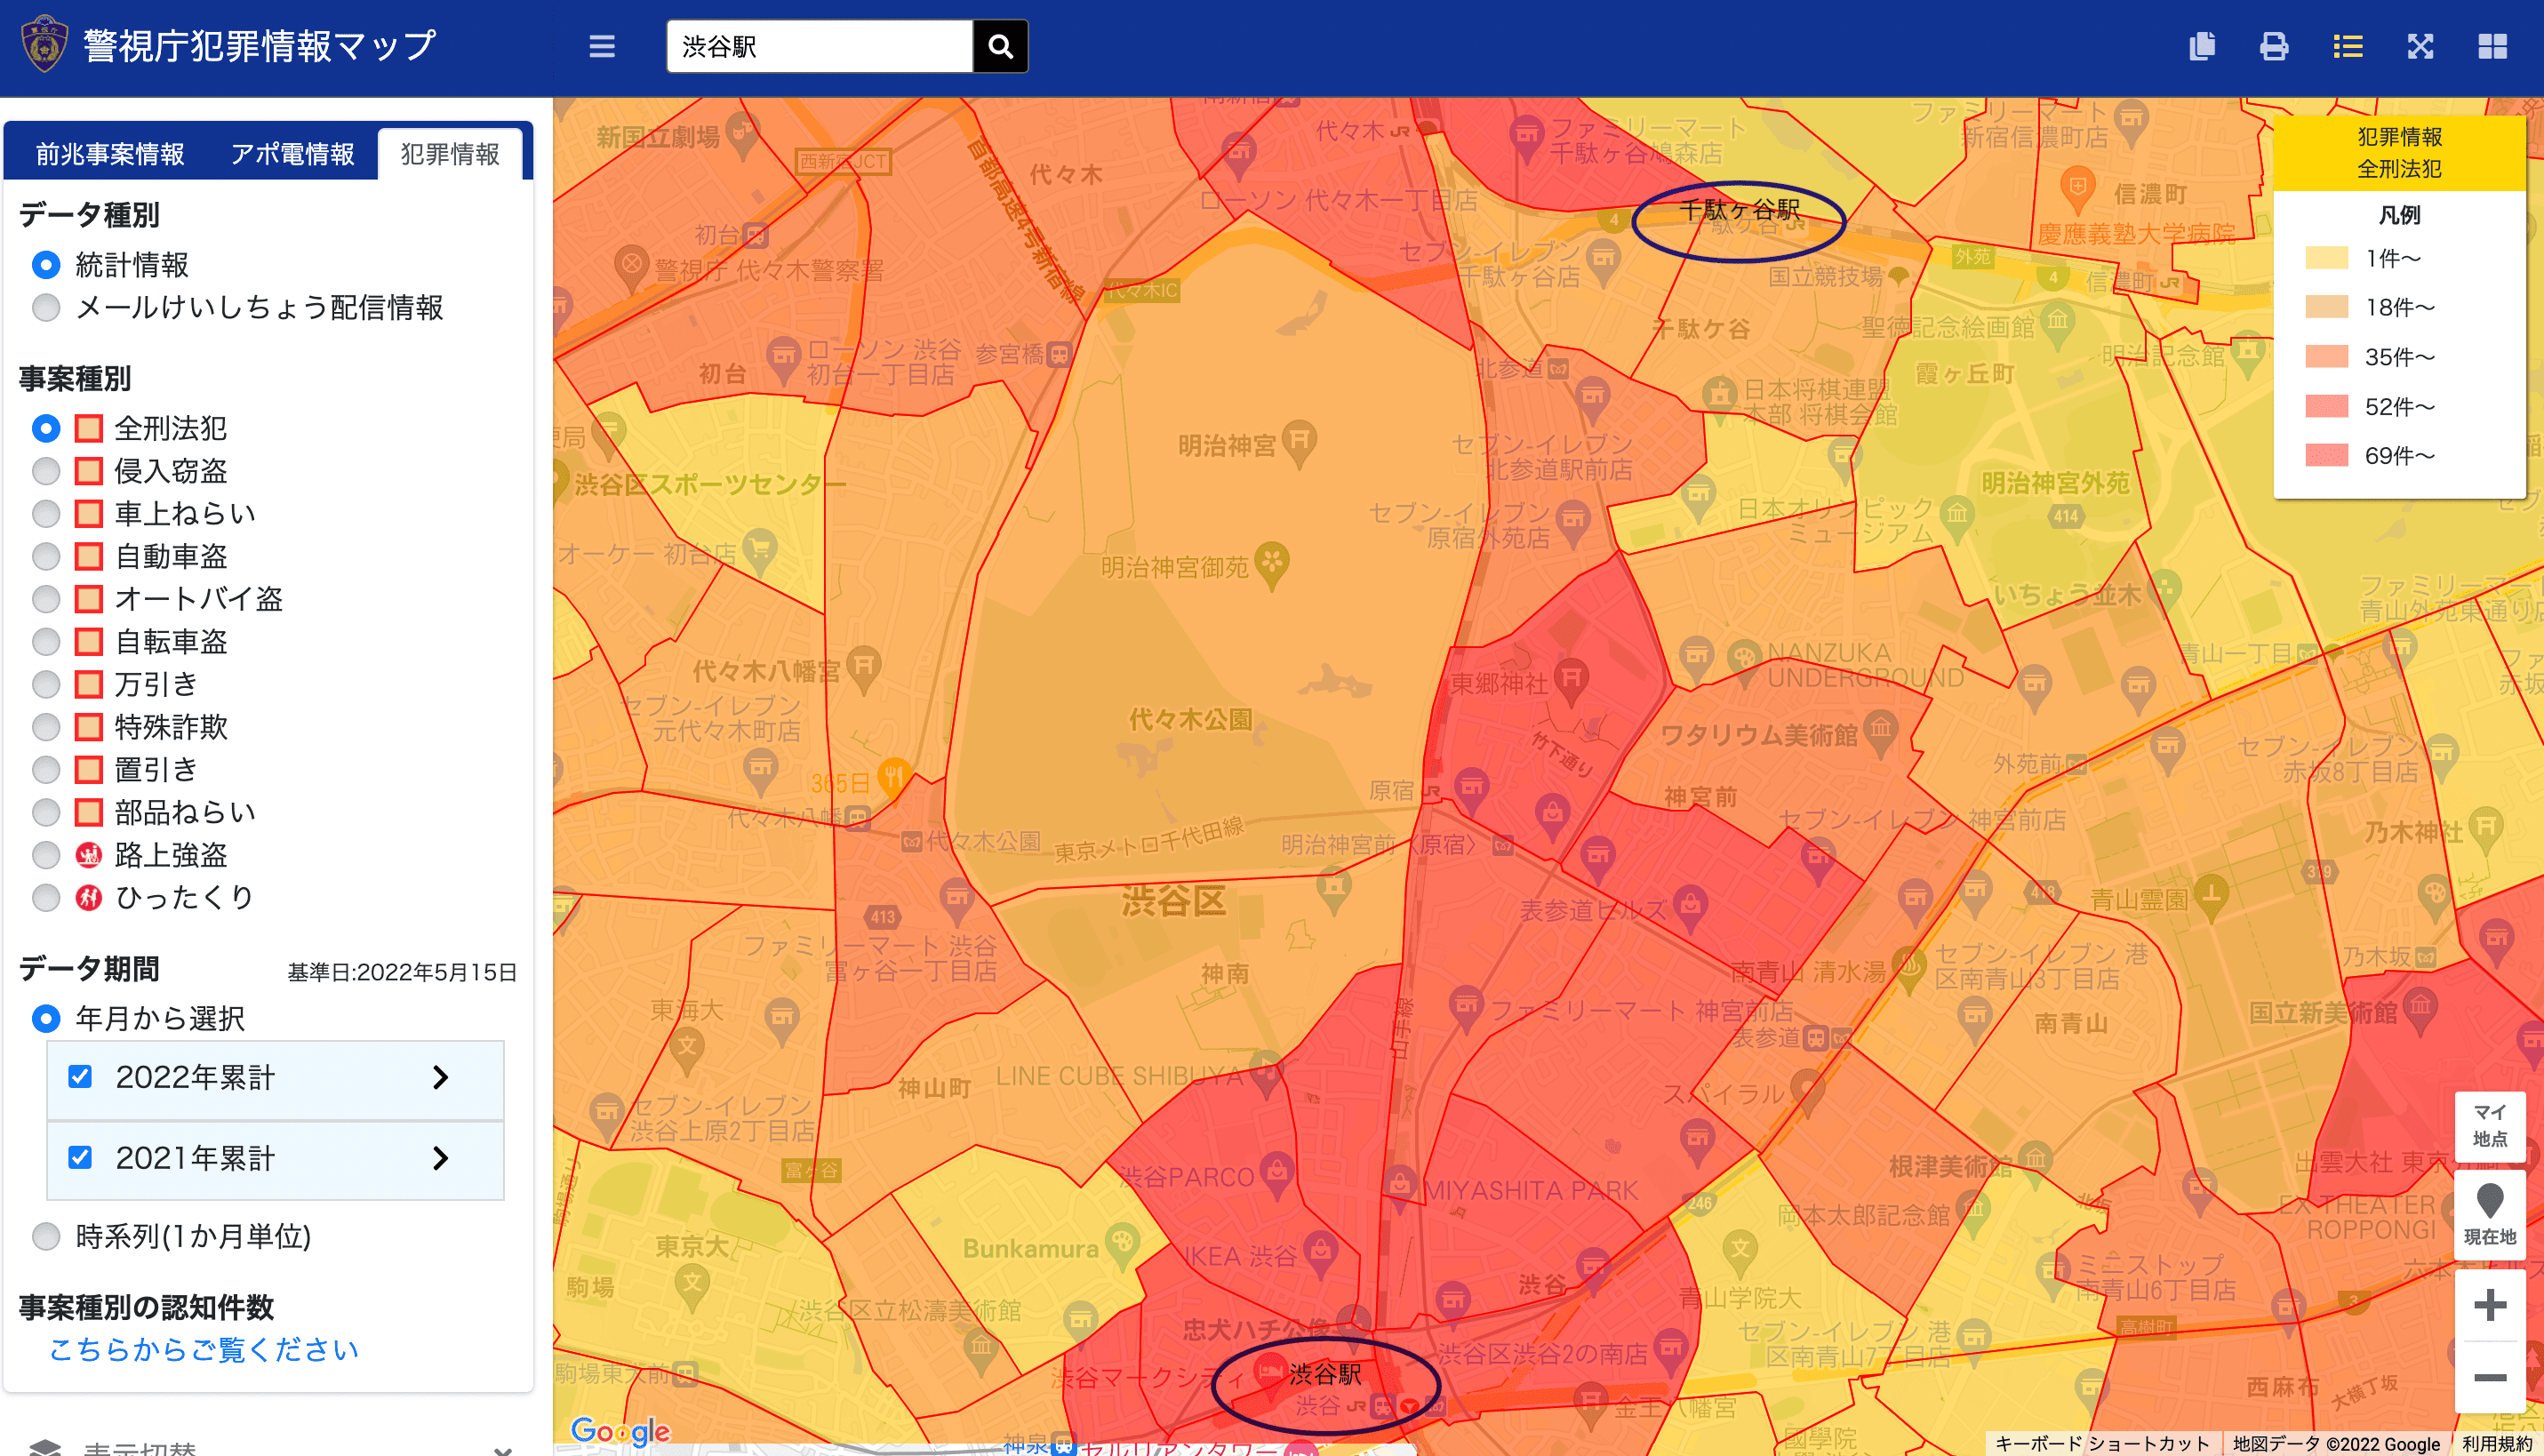Screen dimensions: 2544x1456
Task: Open the grid tiles icon
Action: tap(2492, 47)
